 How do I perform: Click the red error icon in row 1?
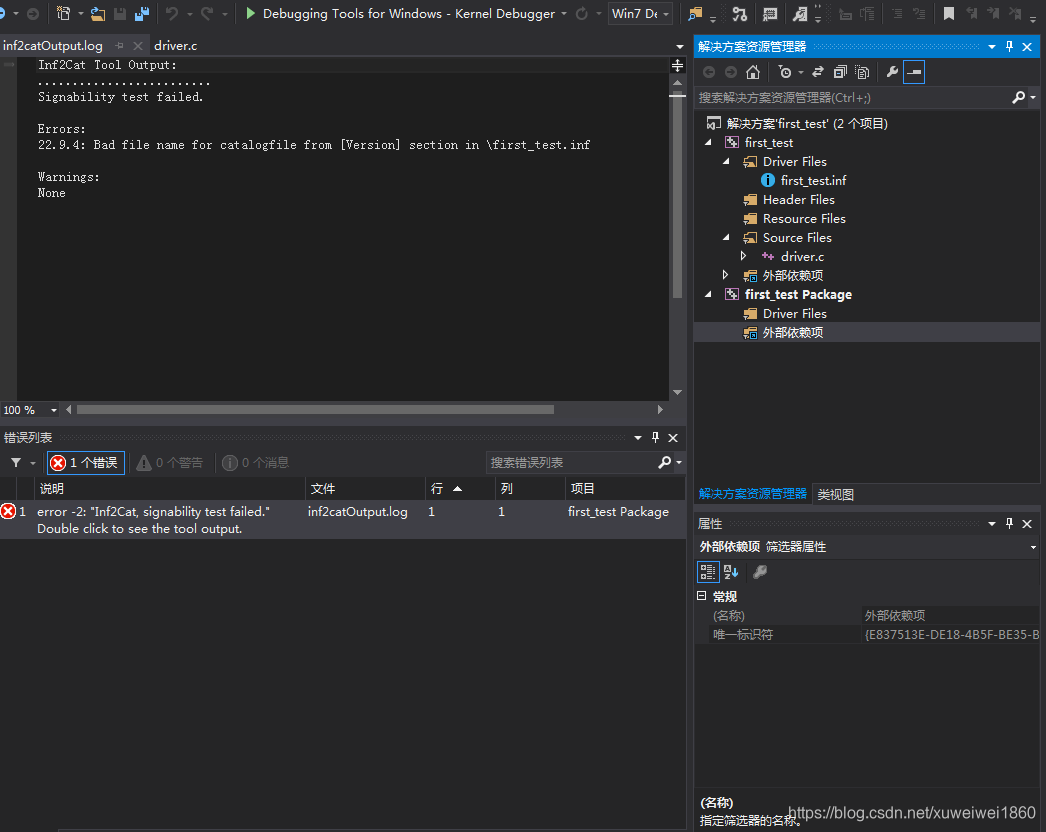[8, 512]
